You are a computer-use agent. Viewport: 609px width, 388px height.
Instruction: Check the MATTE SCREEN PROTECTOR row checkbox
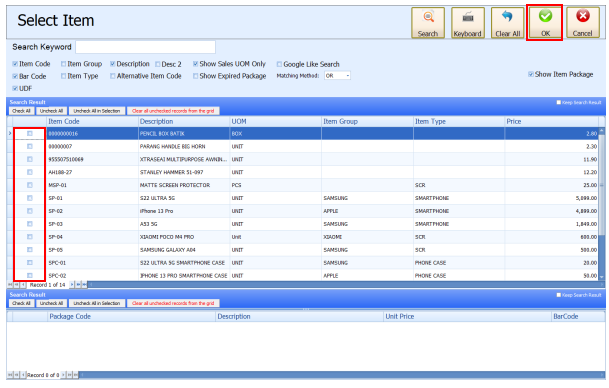30,185
